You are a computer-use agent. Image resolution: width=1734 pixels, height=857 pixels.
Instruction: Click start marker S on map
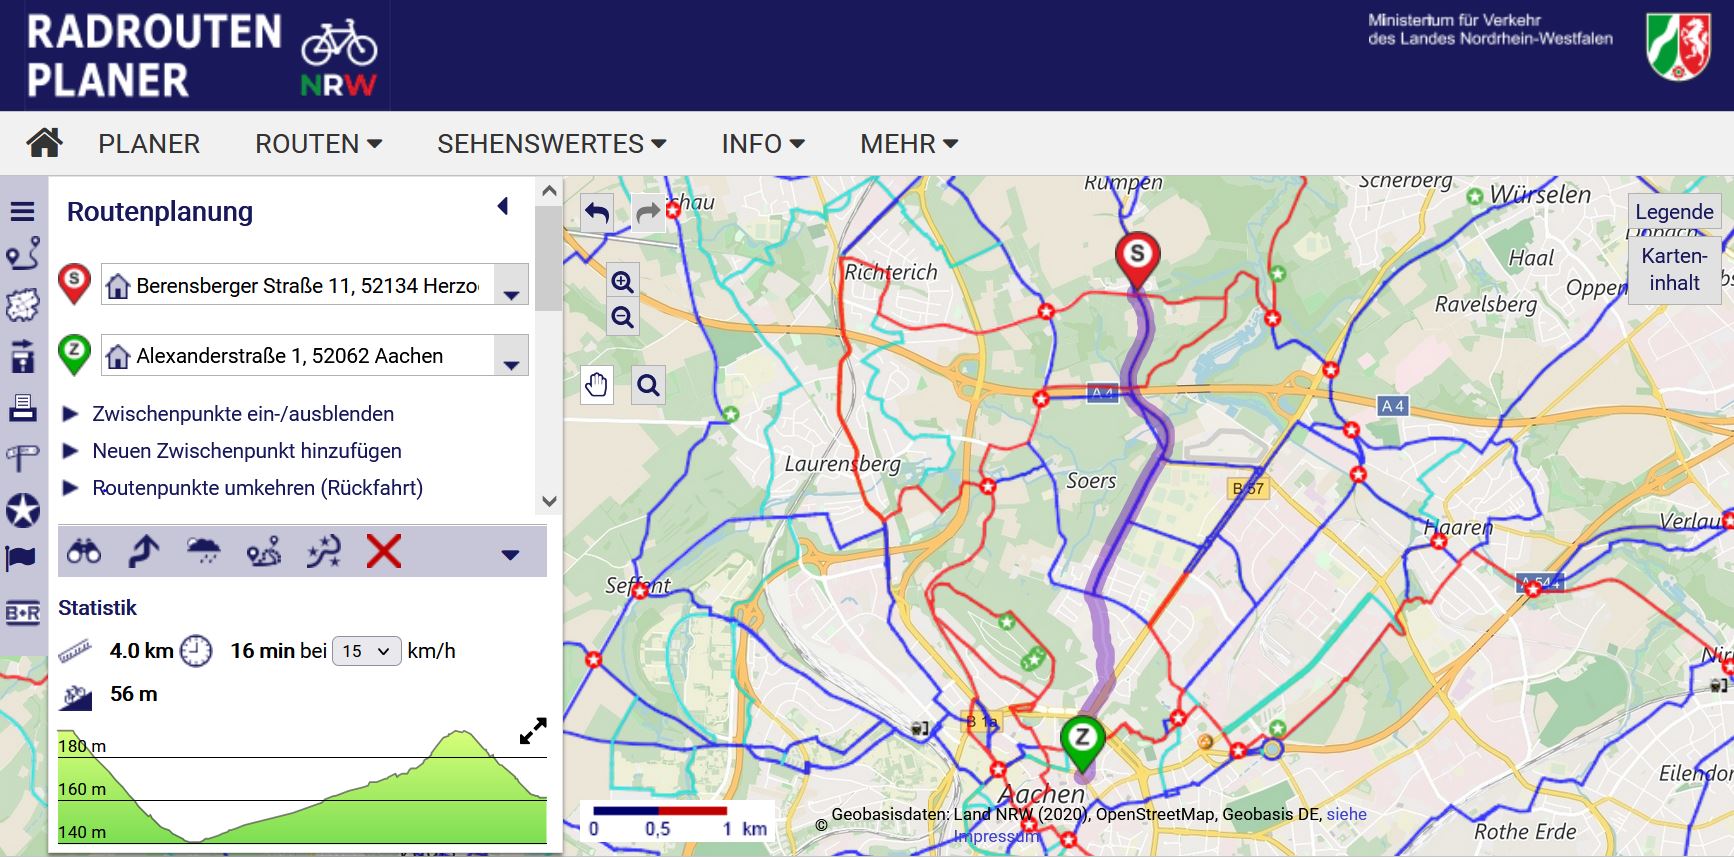(x=1137, y=258)
